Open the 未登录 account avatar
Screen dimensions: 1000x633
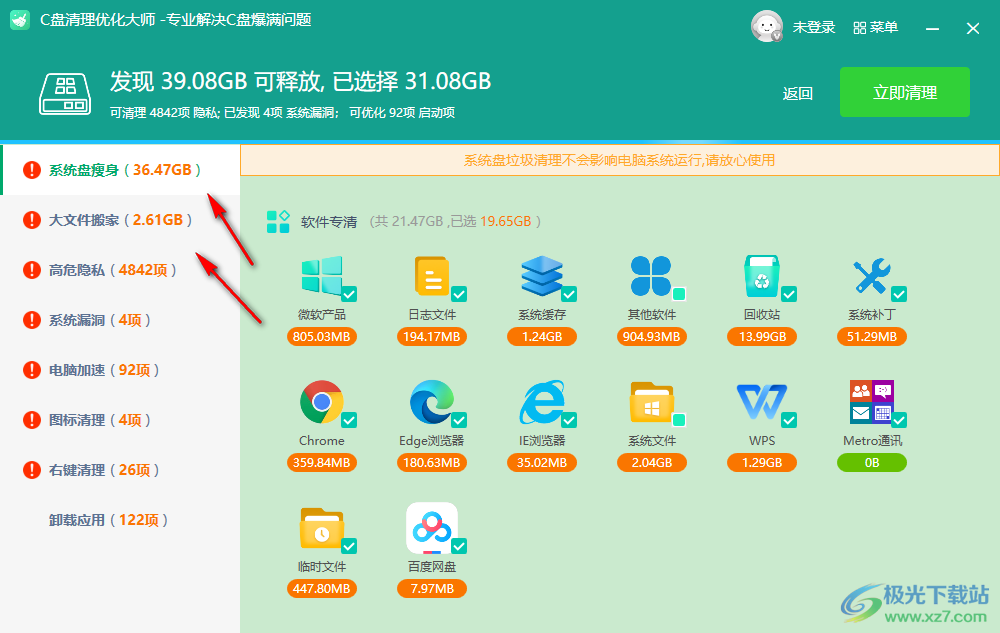pyautogui.click(x=767, y=27)
